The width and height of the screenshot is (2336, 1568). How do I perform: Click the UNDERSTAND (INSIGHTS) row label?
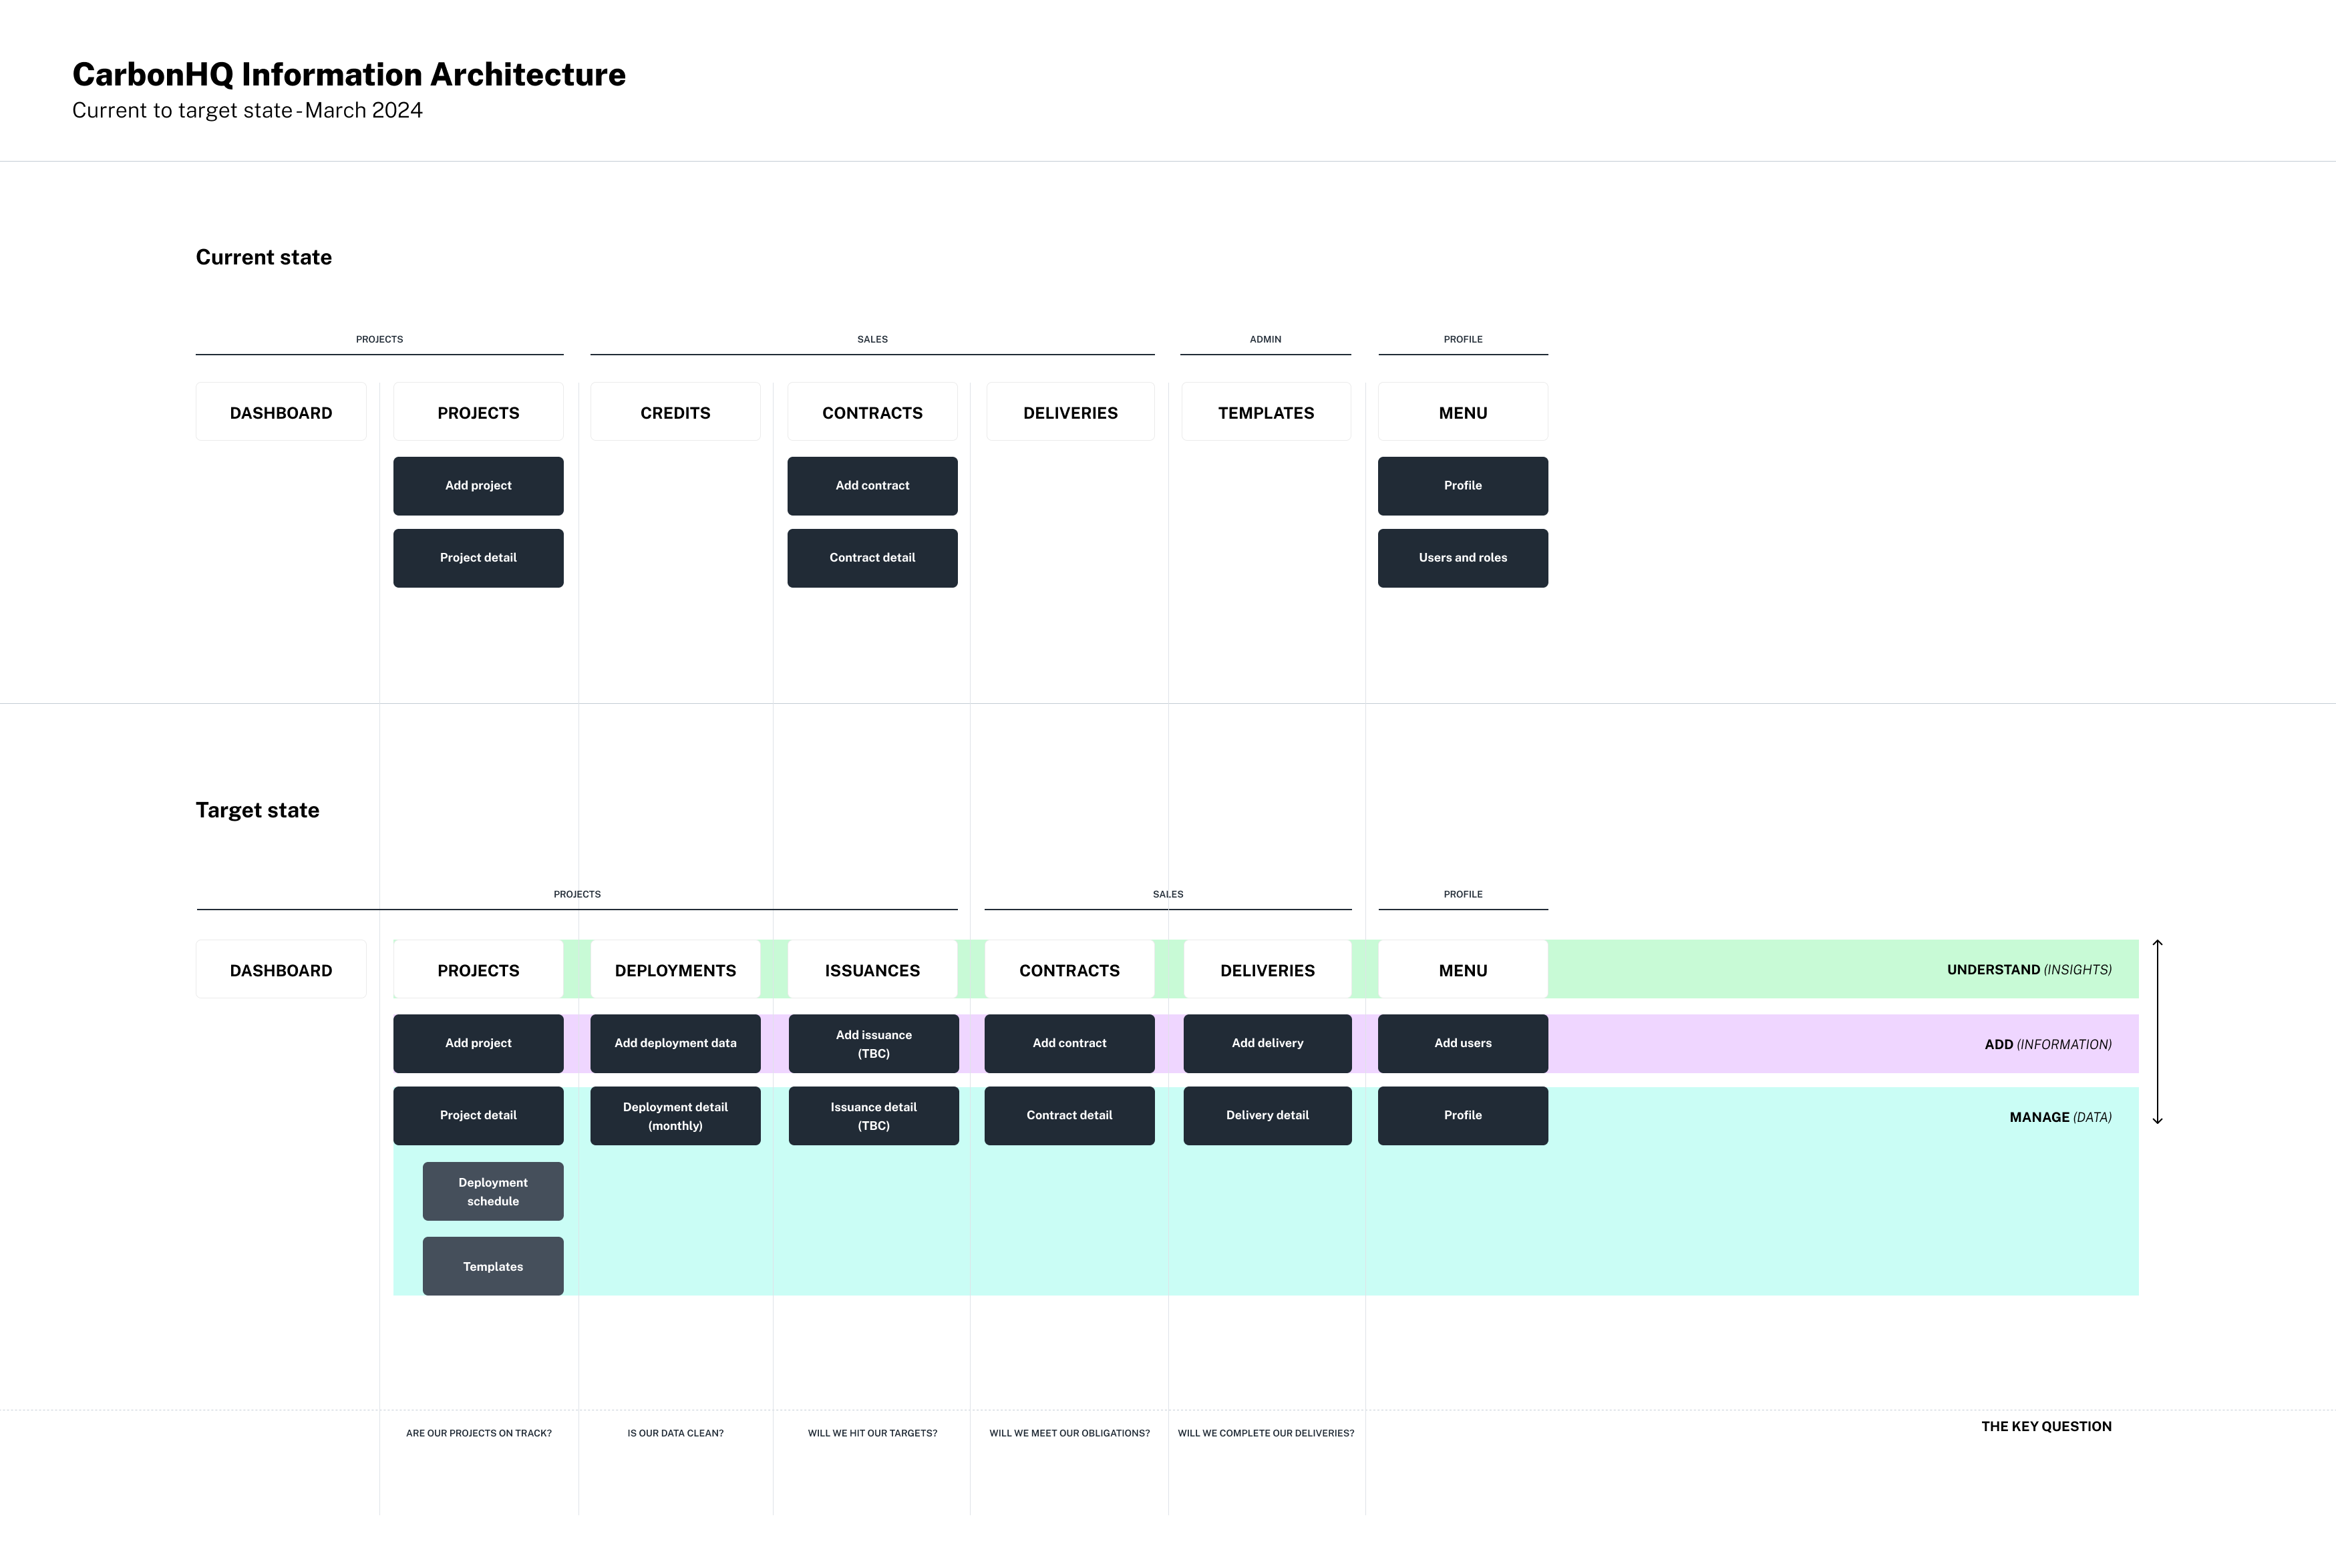[x=2029, y=970]
